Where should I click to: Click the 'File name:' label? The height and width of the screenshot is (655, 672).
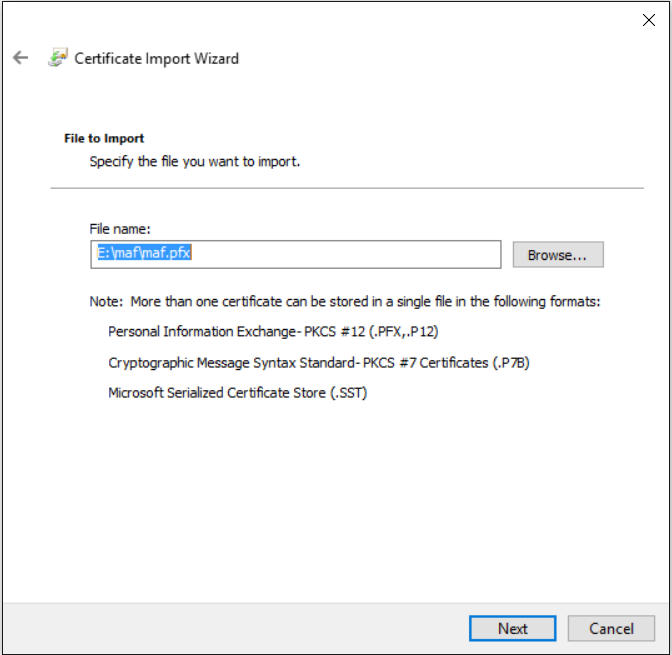tap(120, 229)
